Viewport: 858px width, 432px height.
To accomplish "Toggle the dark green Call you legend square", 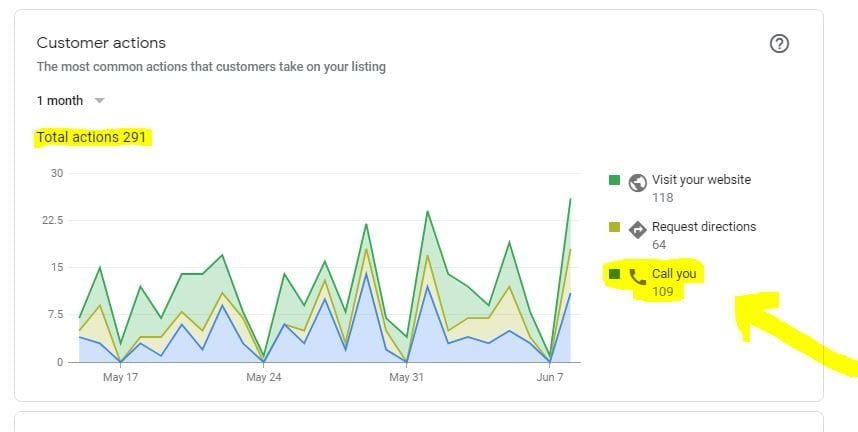I will pyautogui.click(x=615, y=274).
